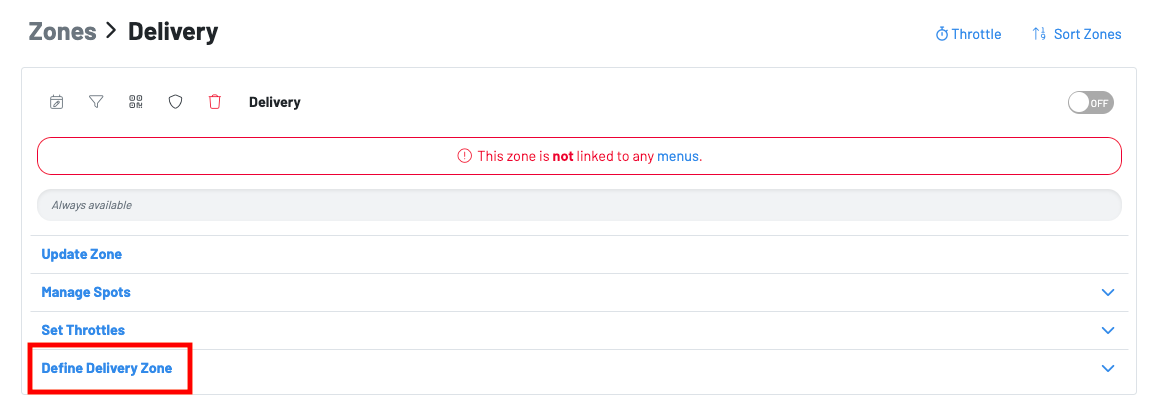Toggle the Delivery zone OFF switch
Viewport: 1159px width, 416px height.
1090,103
